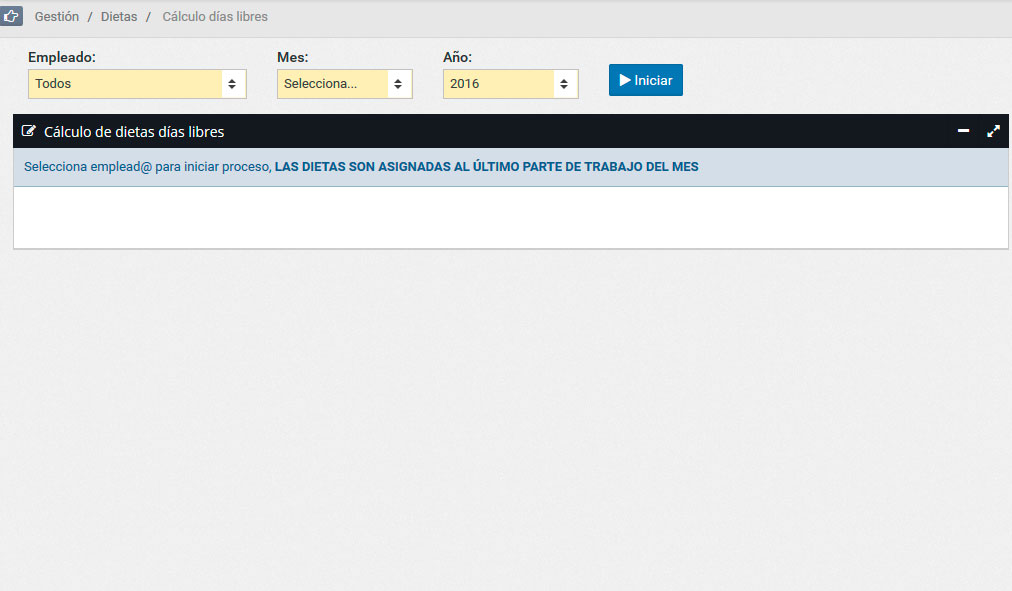The image size is (1012, 591).
Task: Open the Empleado dropdown showing Todos
Action: (137, 84)
